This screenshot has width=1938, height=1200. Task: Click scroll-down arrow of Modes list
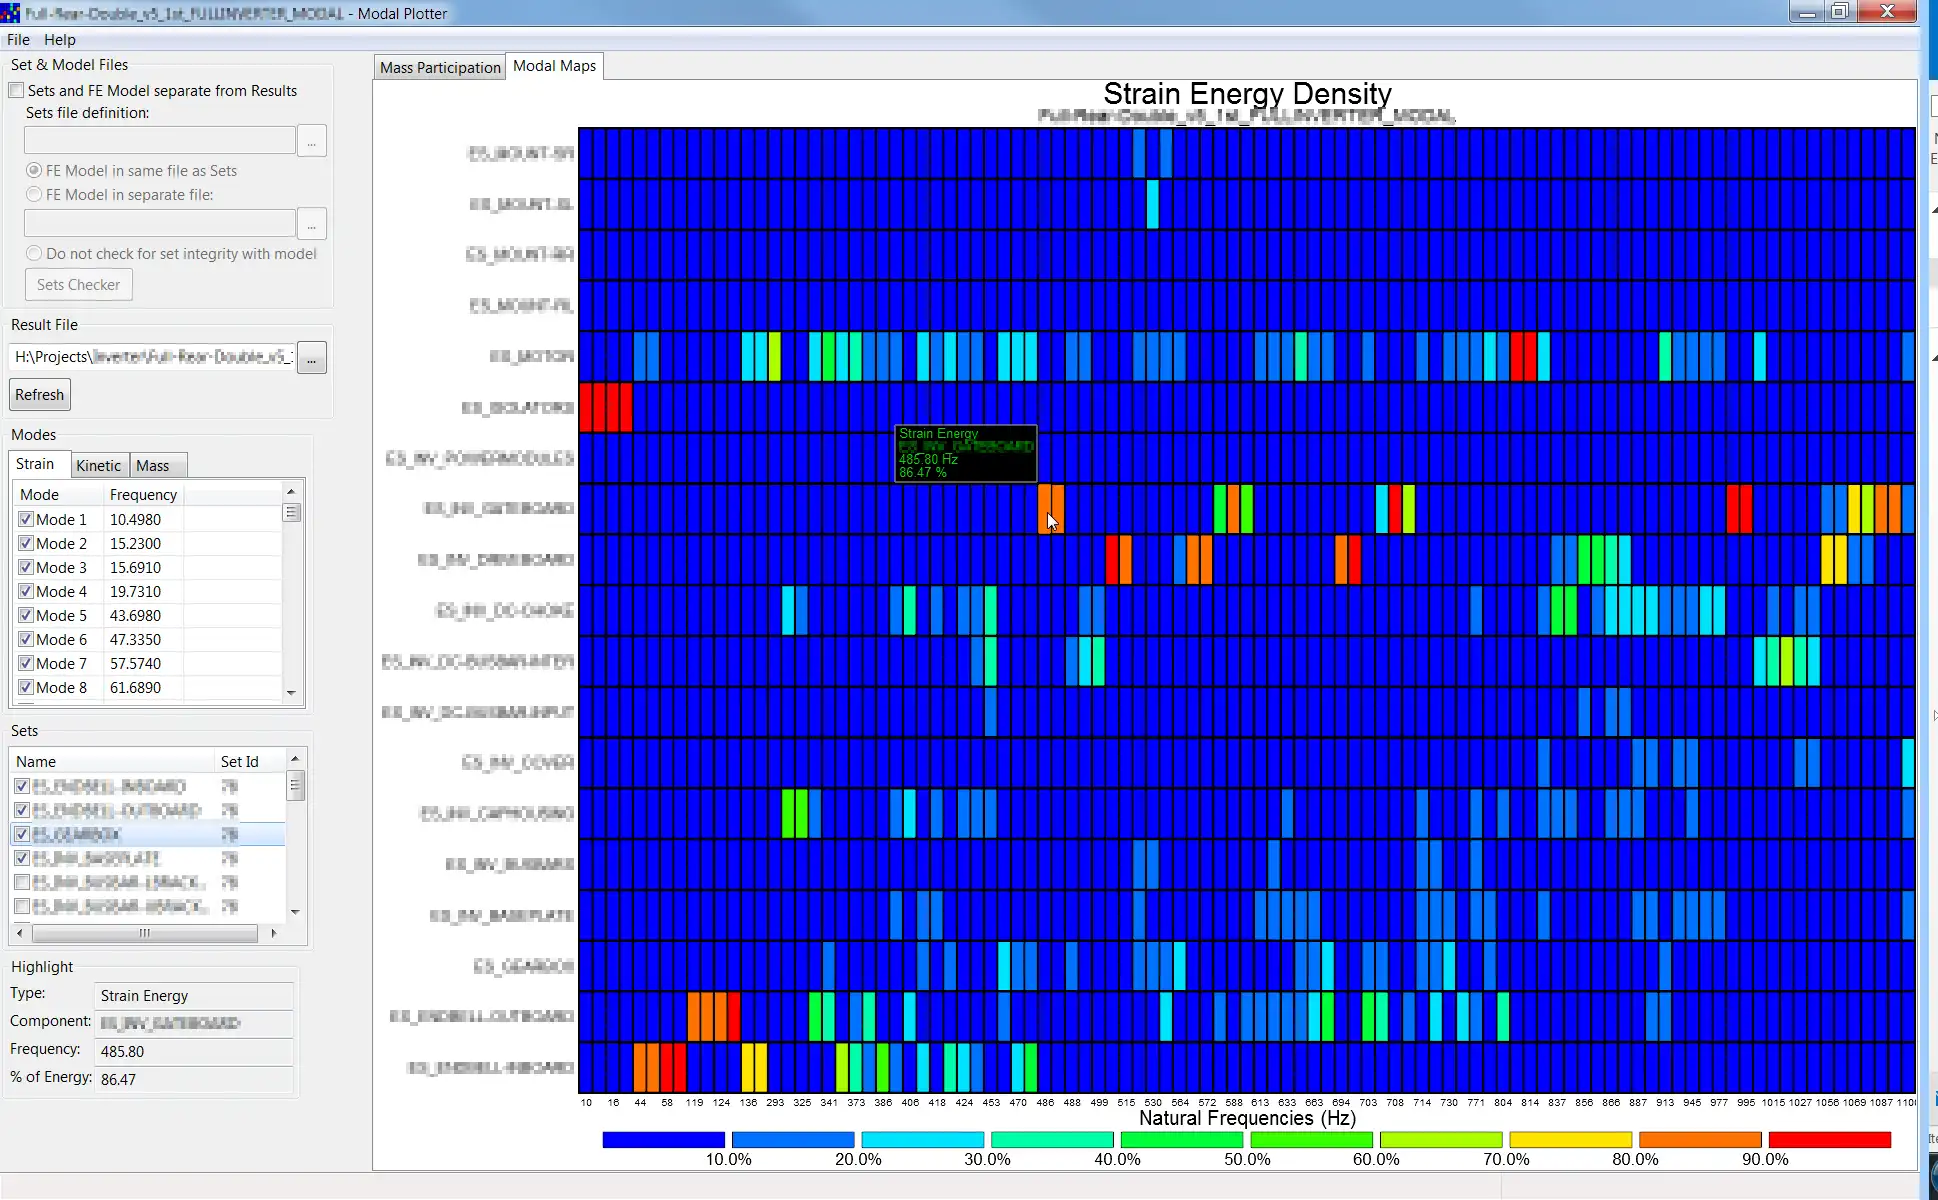(x=291, y=692)
